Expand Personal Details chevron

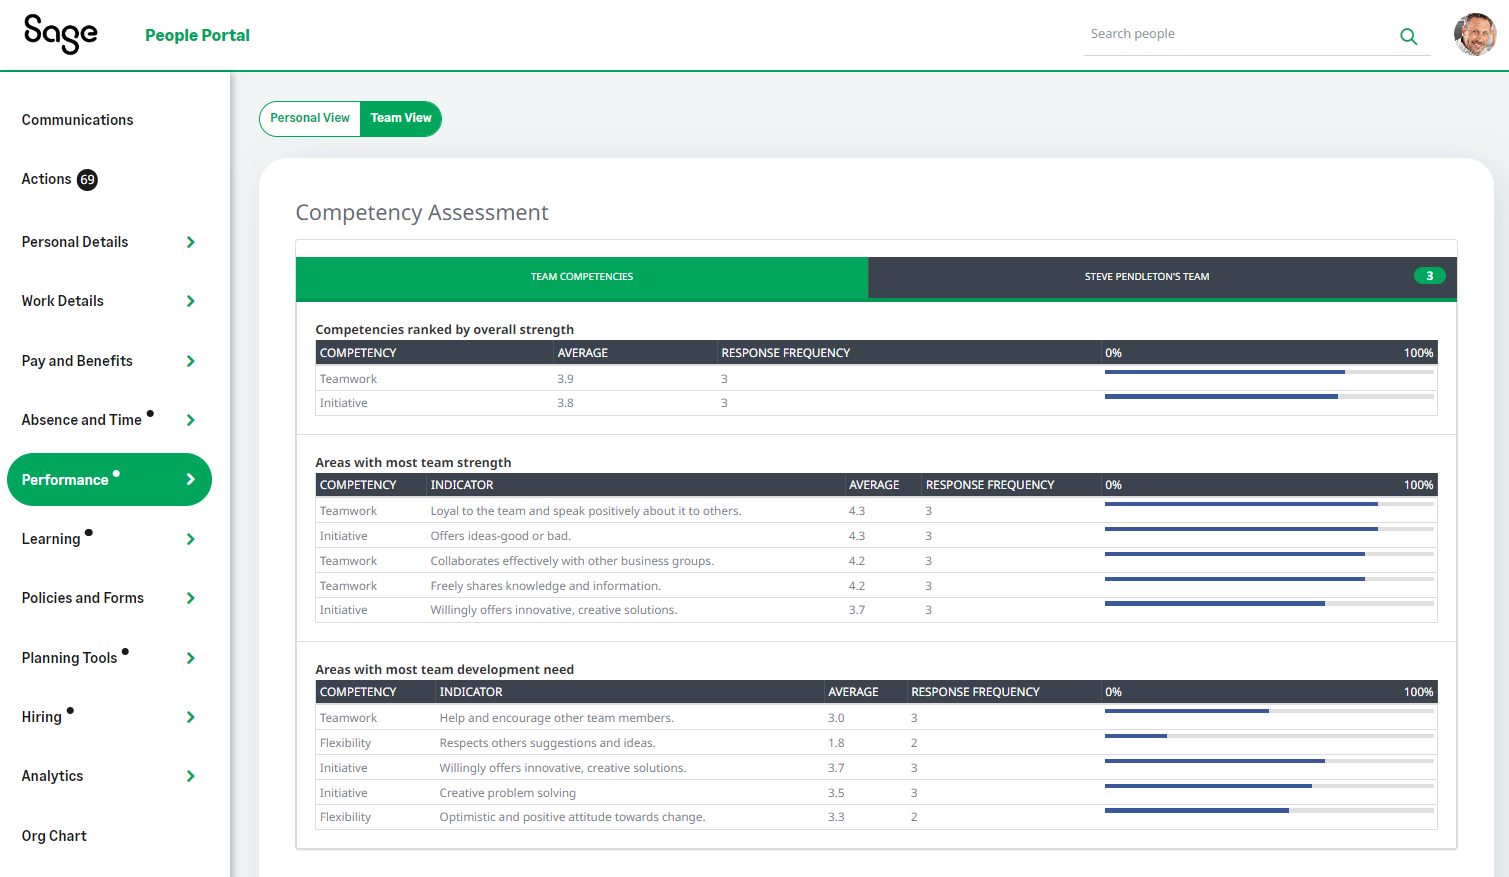[190, 242]
